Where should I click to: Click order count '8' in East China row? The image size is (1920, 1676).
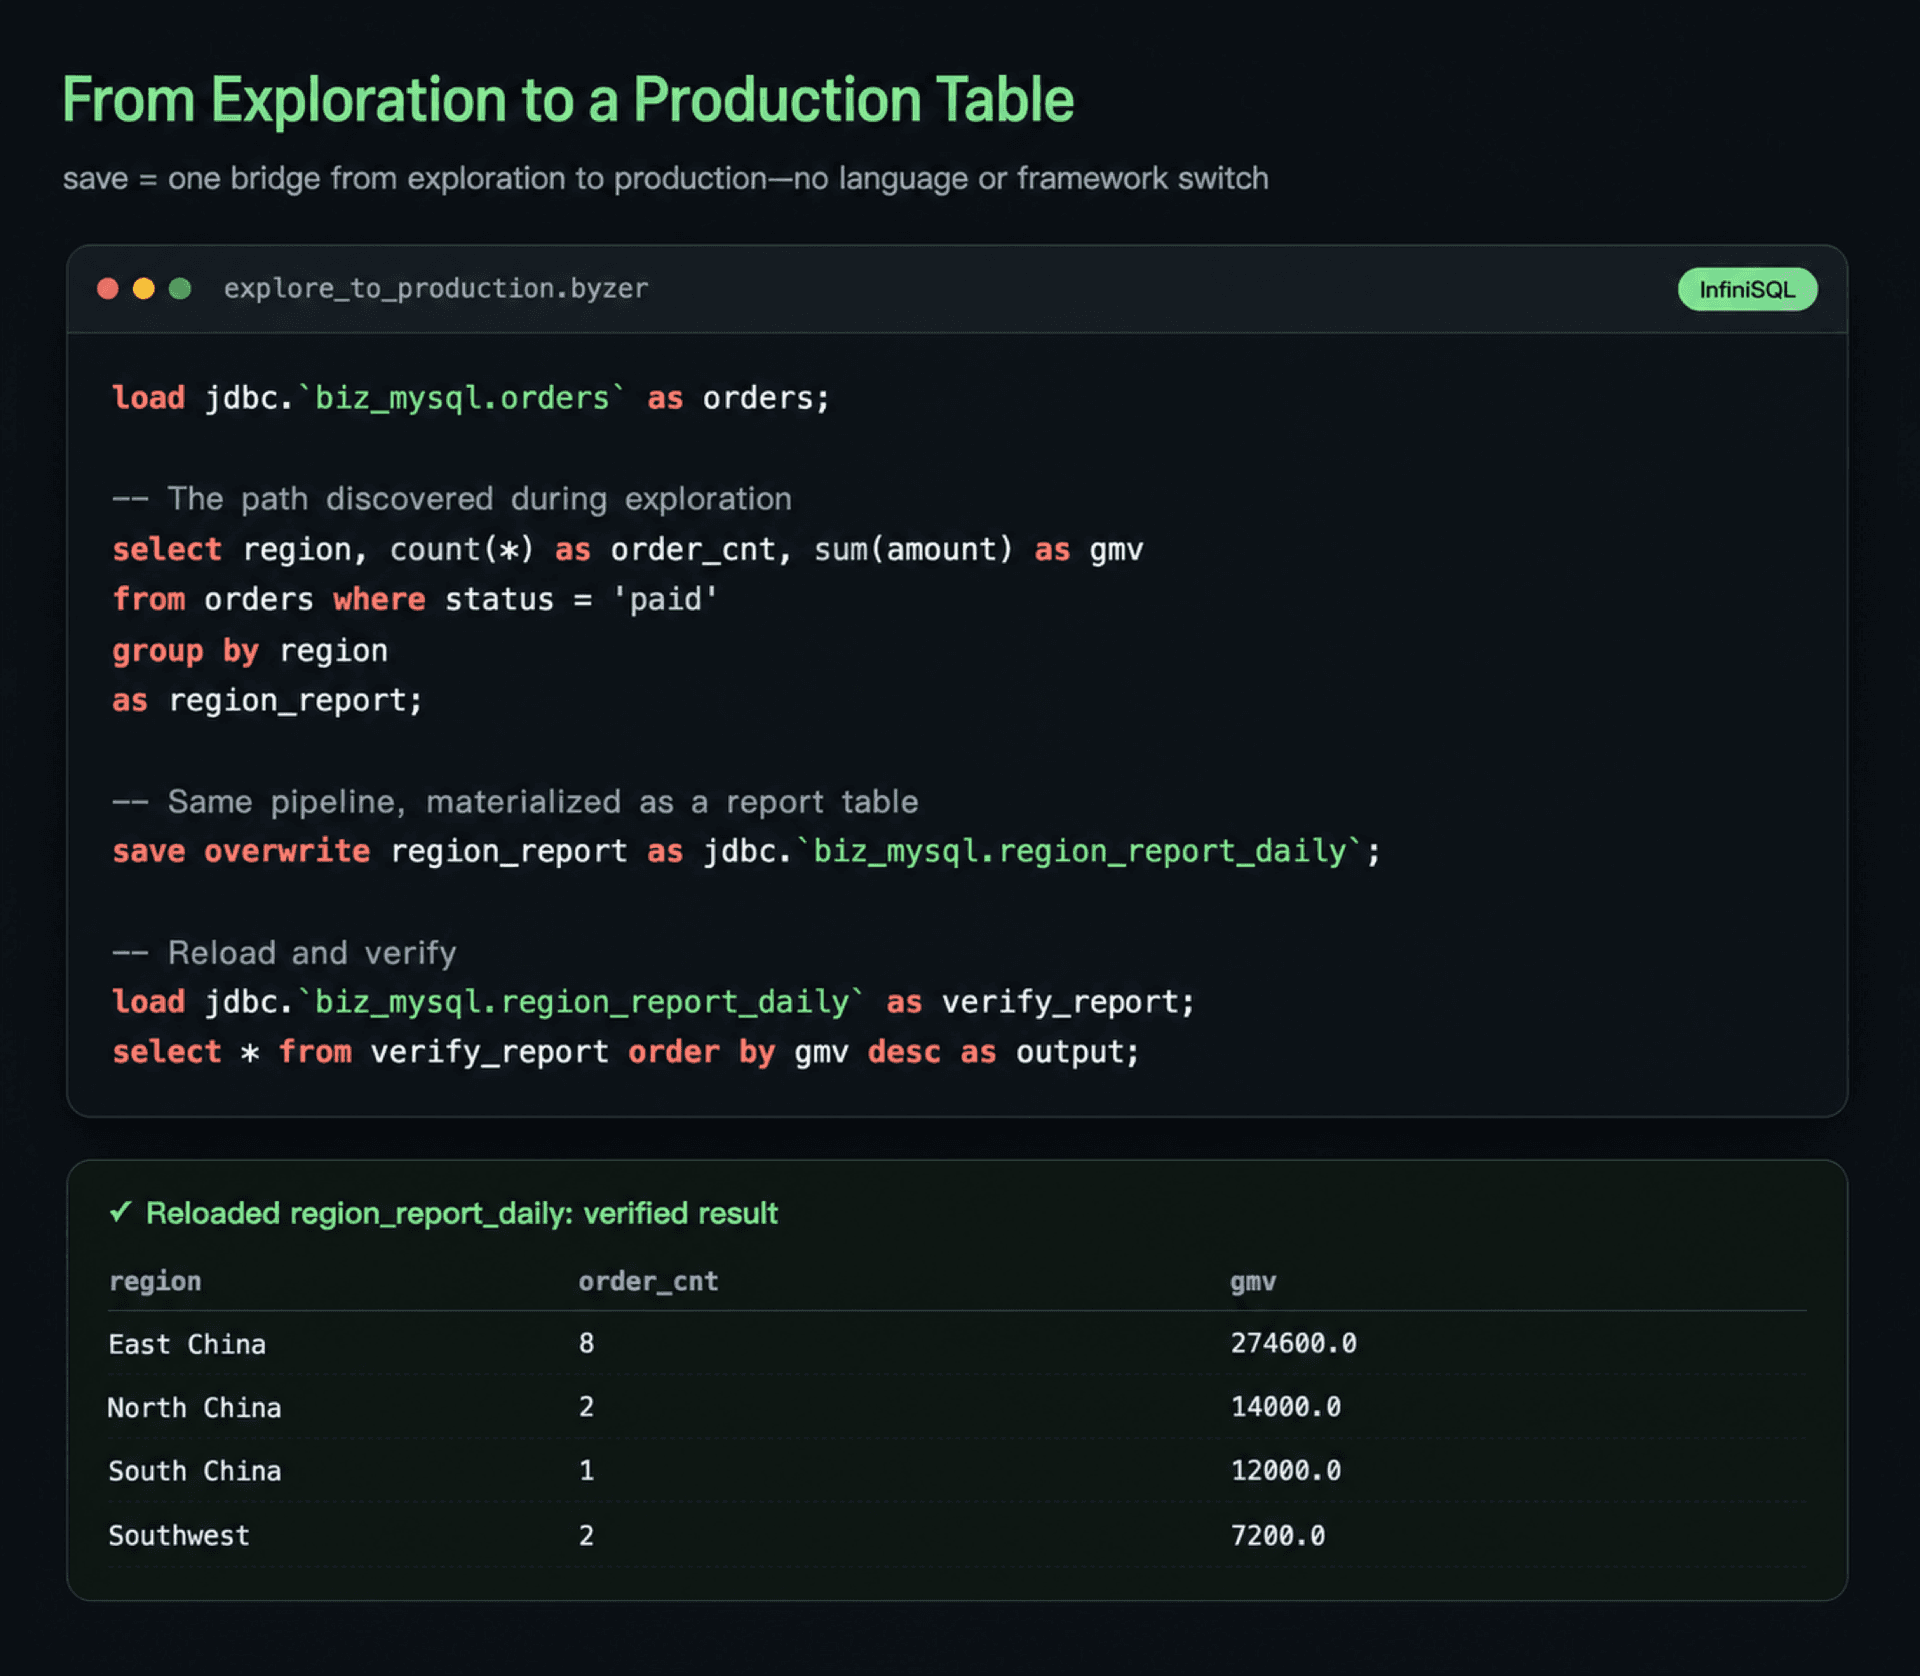point(587,1343)
